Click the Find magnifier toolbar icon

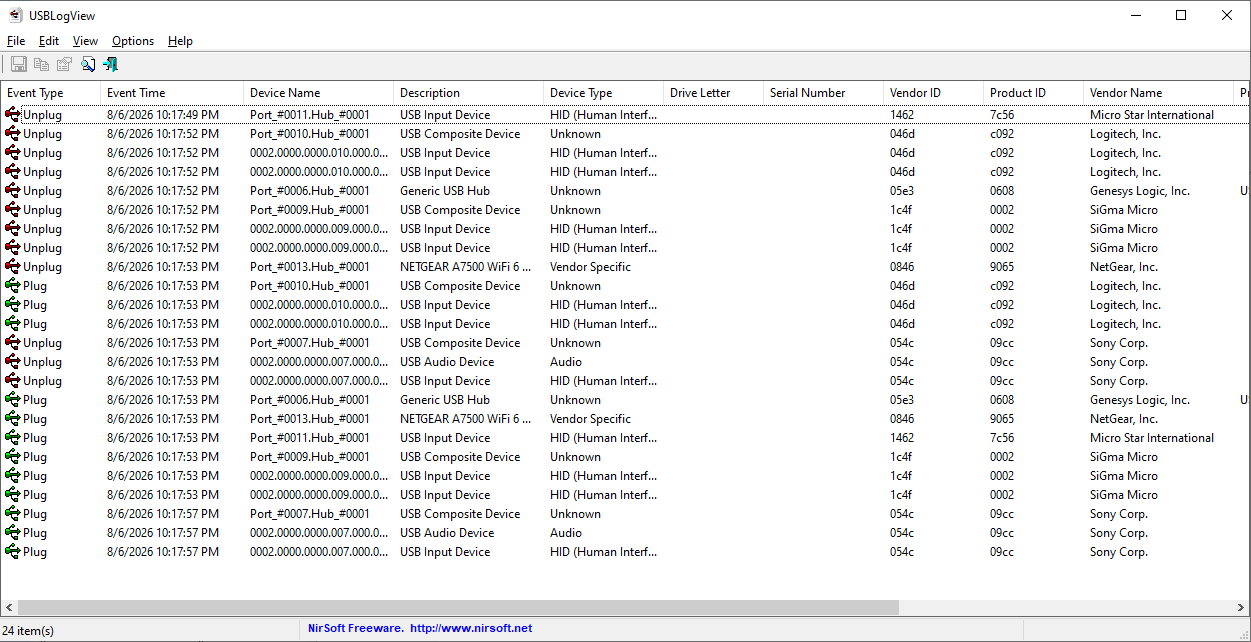point(88,65)
